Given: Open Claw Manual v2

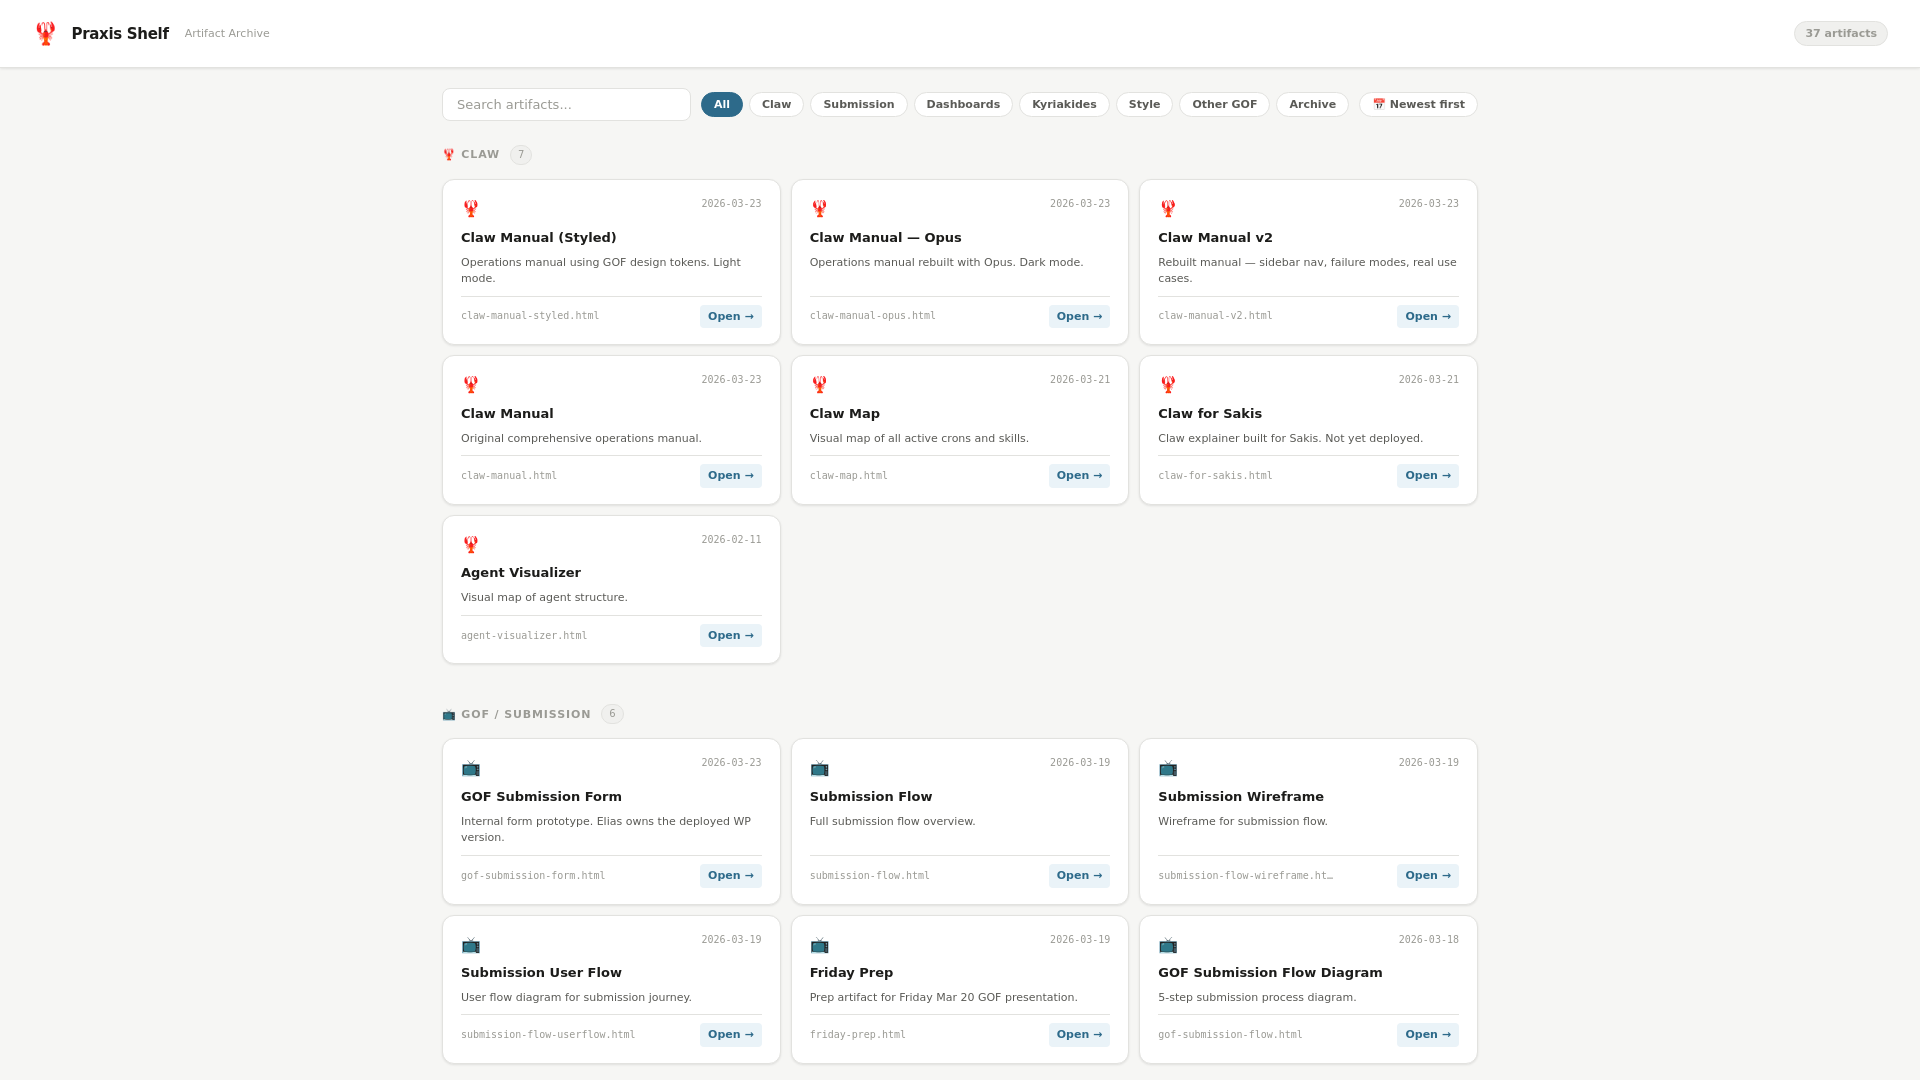Looking at the screenshot, I should 1428,317.
